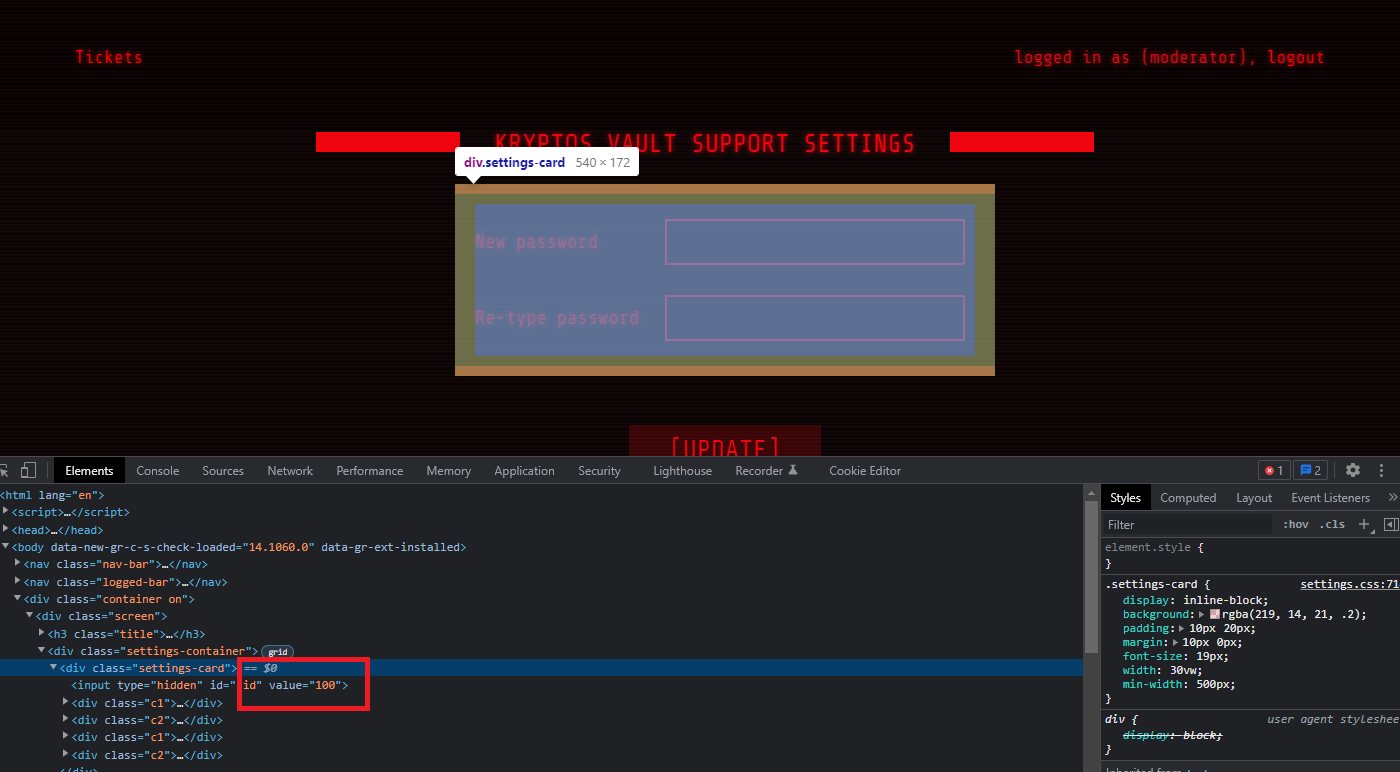This screenshot has width=1400, height=772.
Task: Select the Computed sidebar tab
Action: point(1188,497)
